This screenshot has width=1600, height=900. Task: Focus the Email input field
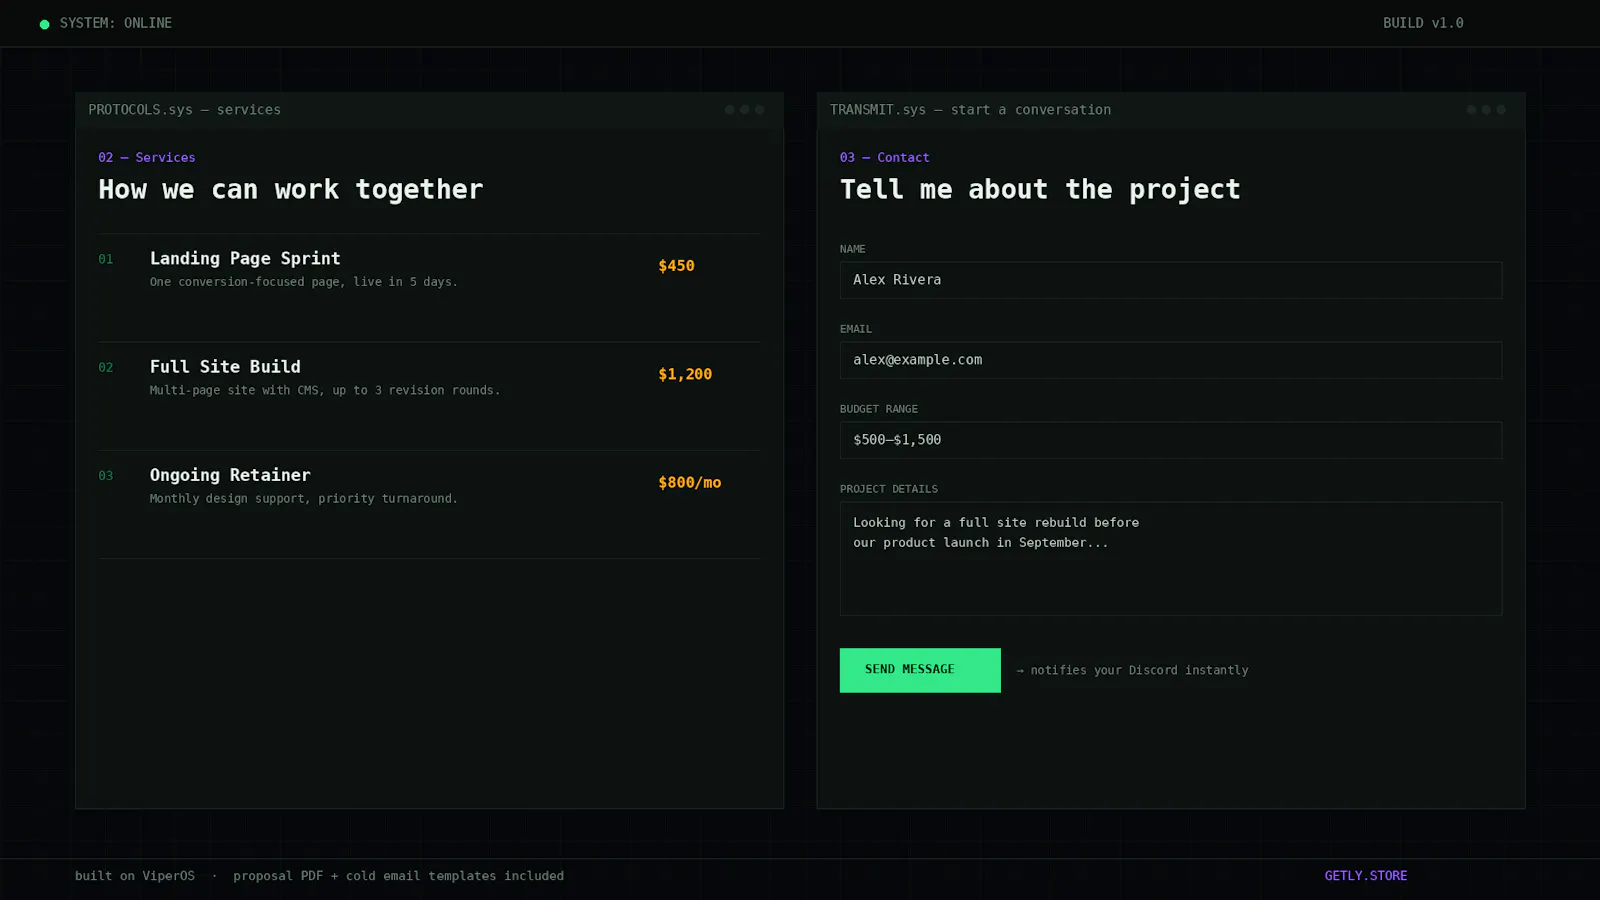(1171, 360)
